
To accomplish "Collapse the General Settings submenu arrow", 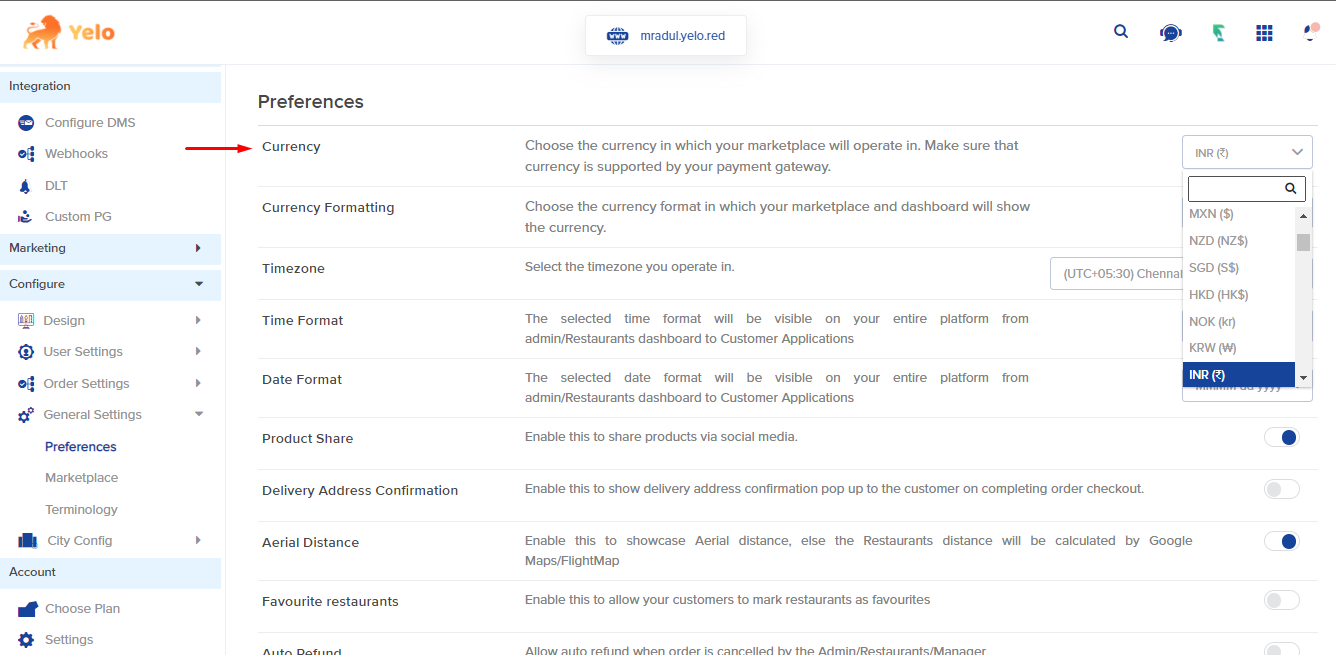I will 198,415.
